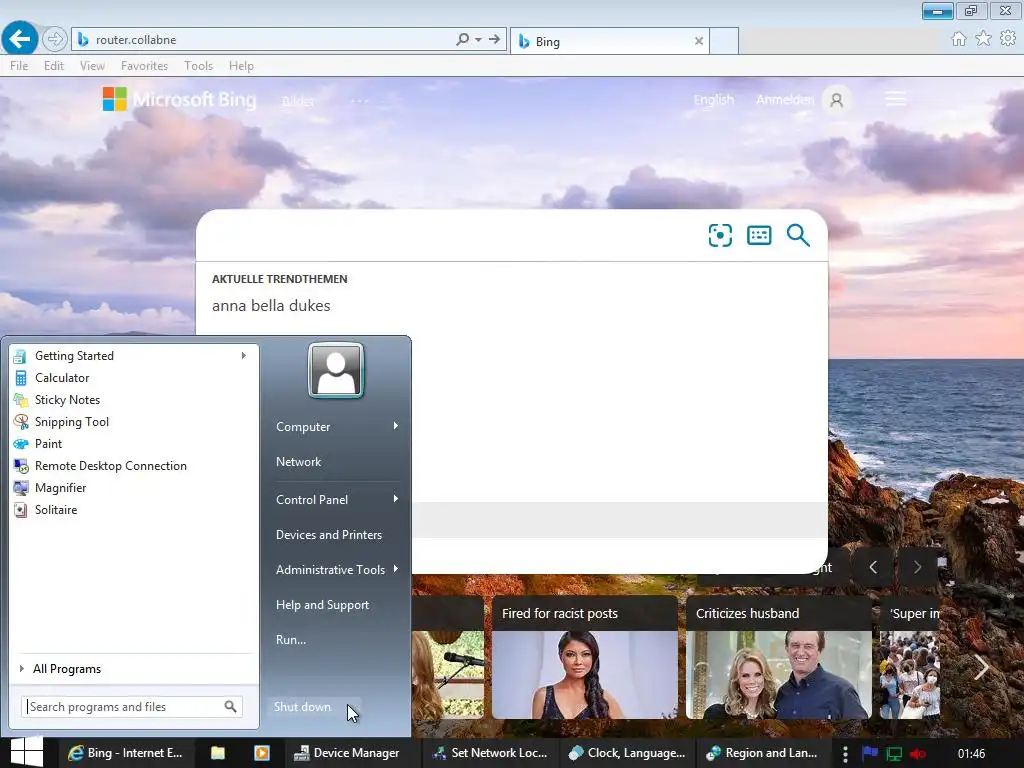
Task: Click the address bar search magnifier icon
Action: point(462,39)
